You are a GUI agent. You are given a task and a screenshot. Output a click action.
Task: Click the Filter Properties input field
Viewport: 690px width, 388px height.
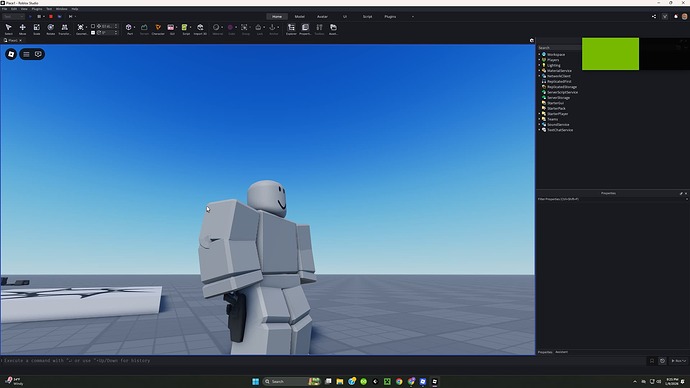pos(613,199)
